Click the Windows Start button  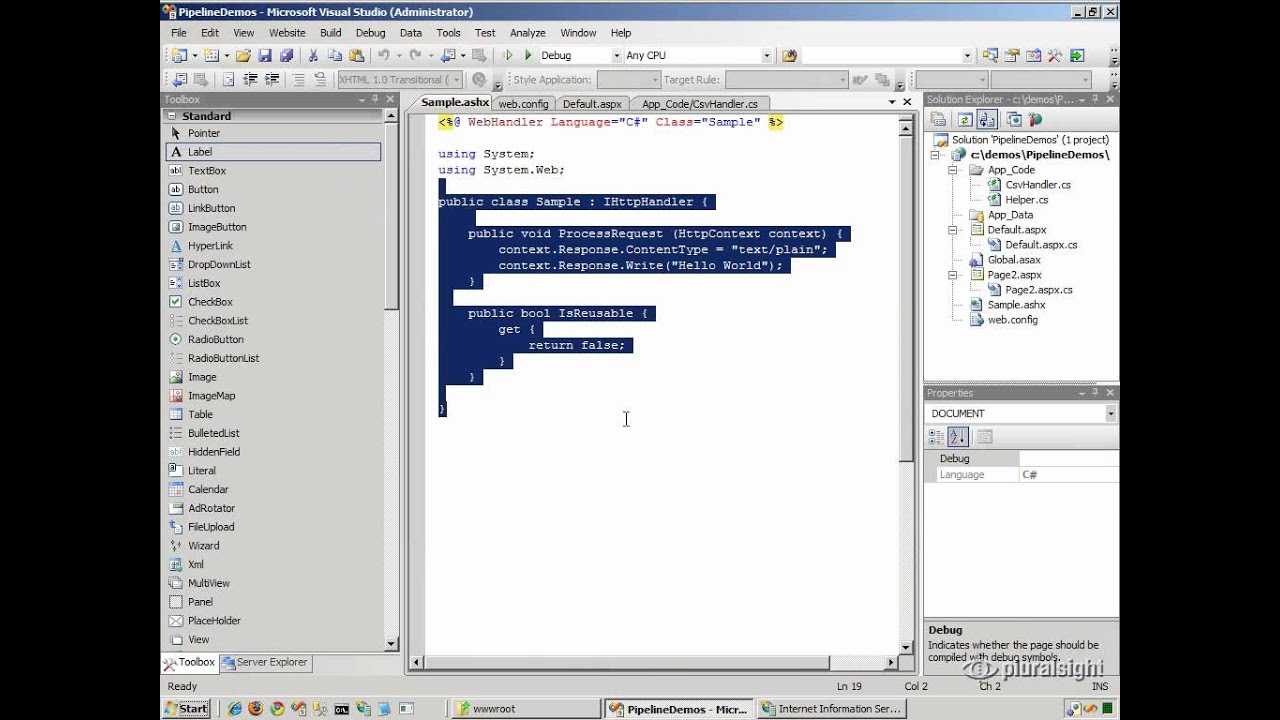187,709
